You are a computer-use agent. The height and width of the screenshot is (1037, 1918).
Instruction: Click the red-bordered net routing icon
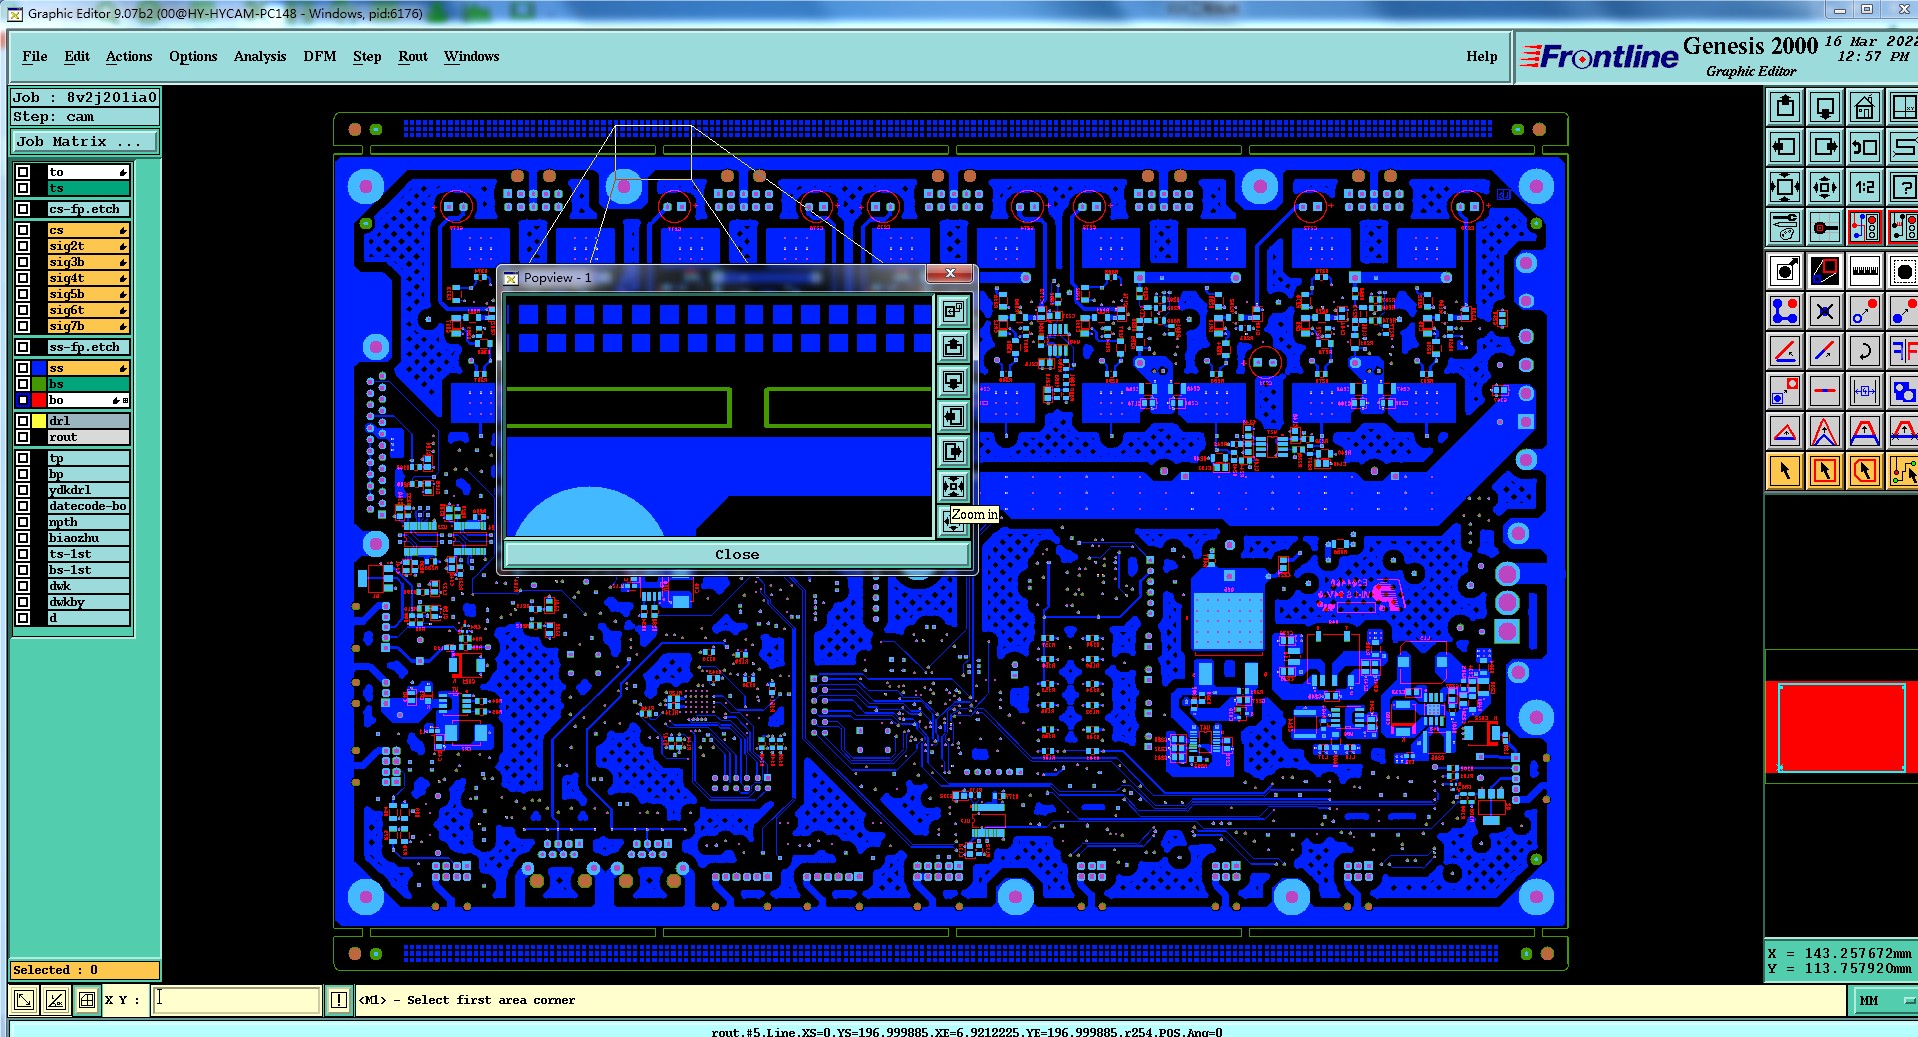coord(1865,227)
